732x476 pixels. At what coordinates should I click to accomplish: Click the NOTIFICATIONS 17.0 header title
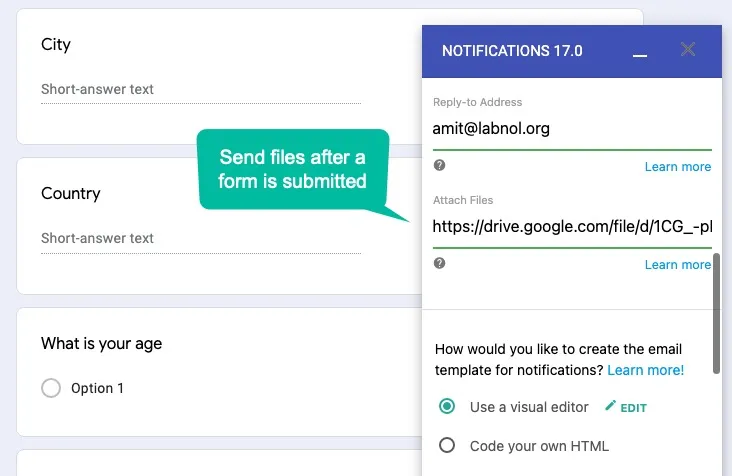point(512,51)
